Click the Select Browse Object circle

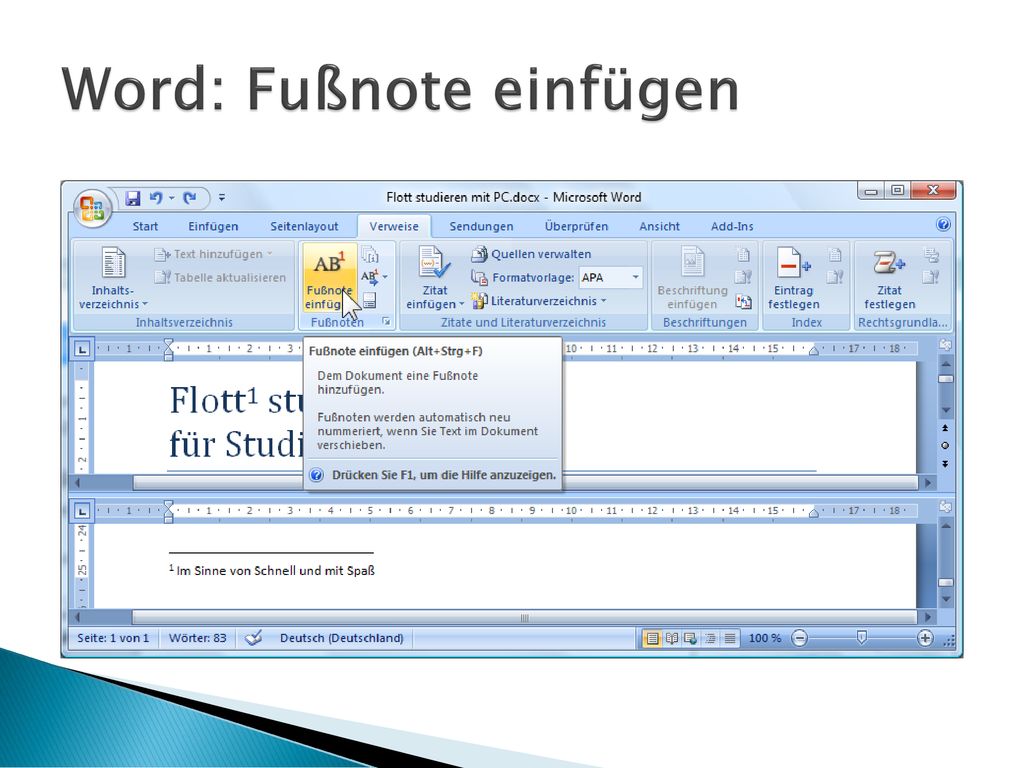pyautogui.click(x=945, y=446)
